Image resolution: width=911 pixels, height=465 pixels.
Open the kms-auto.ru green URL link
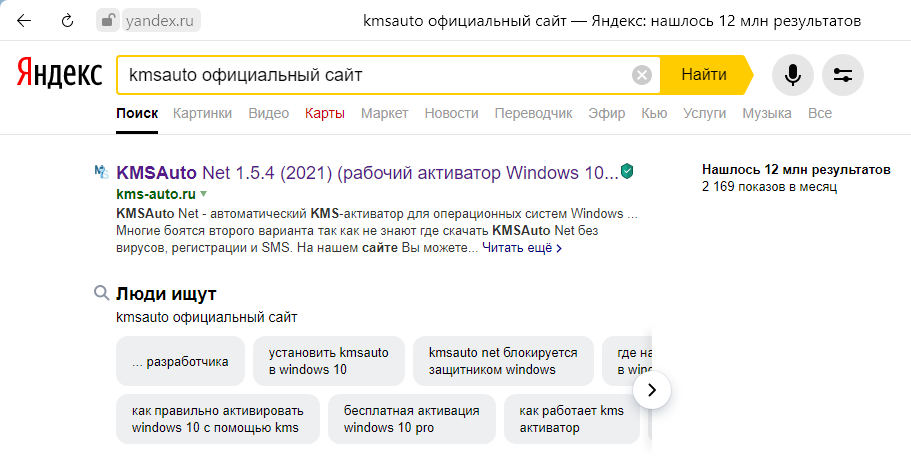coord(156,194)
